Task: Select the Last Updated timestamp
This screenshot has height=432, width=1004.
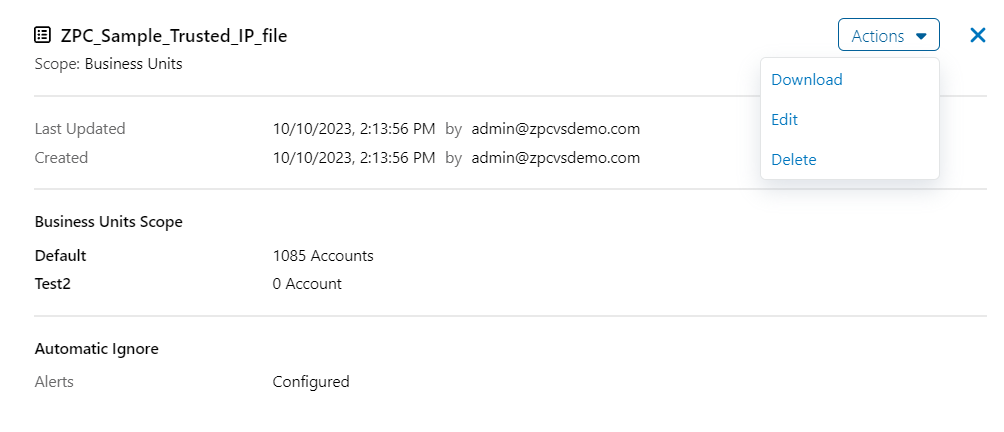Action: click(354, 128)
